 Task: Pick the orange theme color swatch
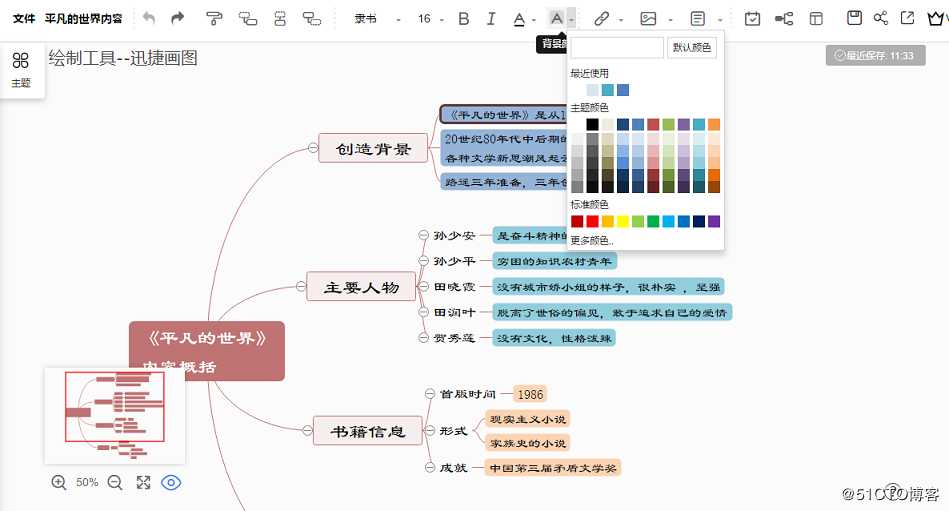(x=714, y=124)
